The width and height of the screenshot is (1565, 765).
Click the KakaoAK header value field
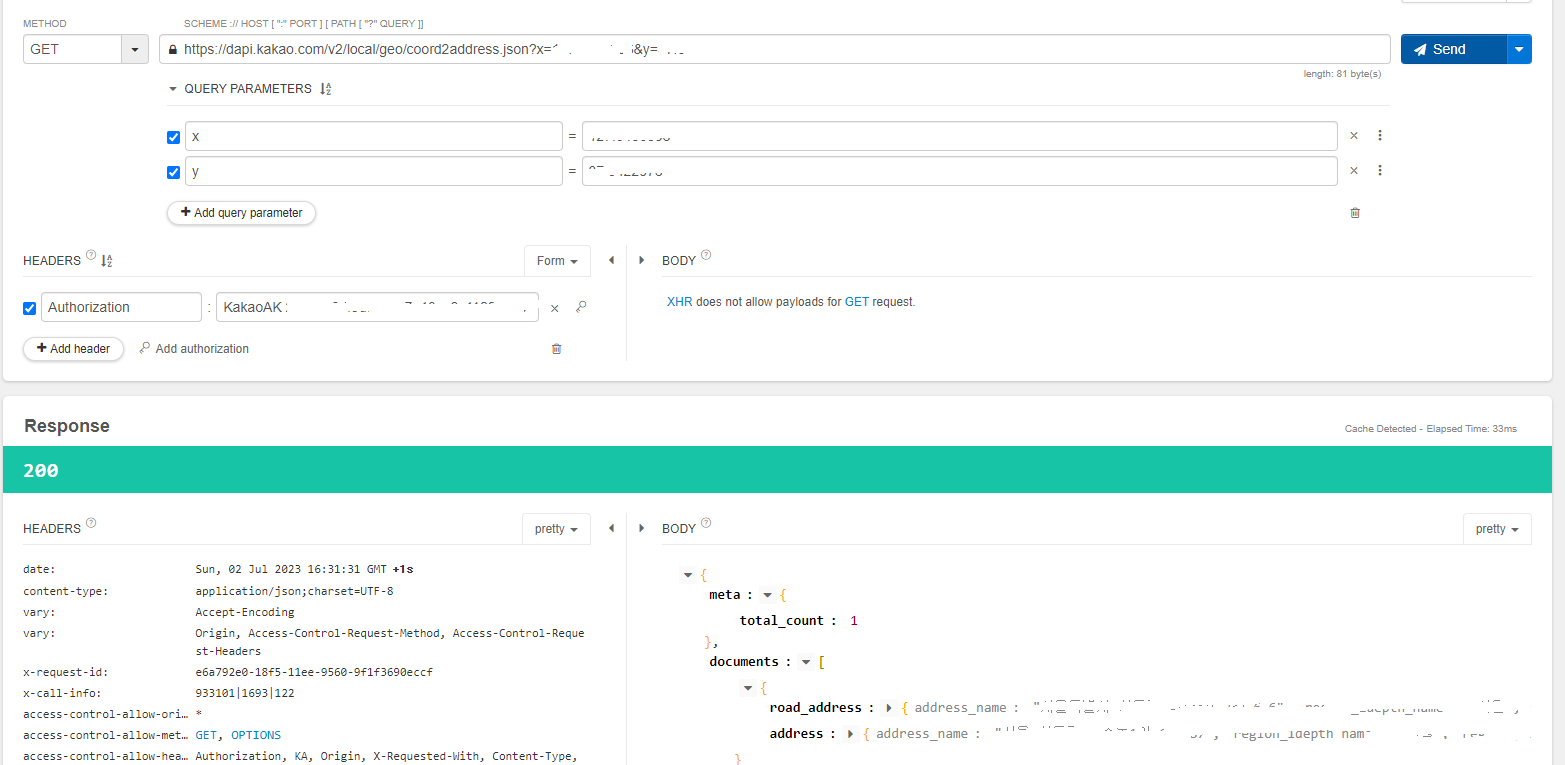377,307
